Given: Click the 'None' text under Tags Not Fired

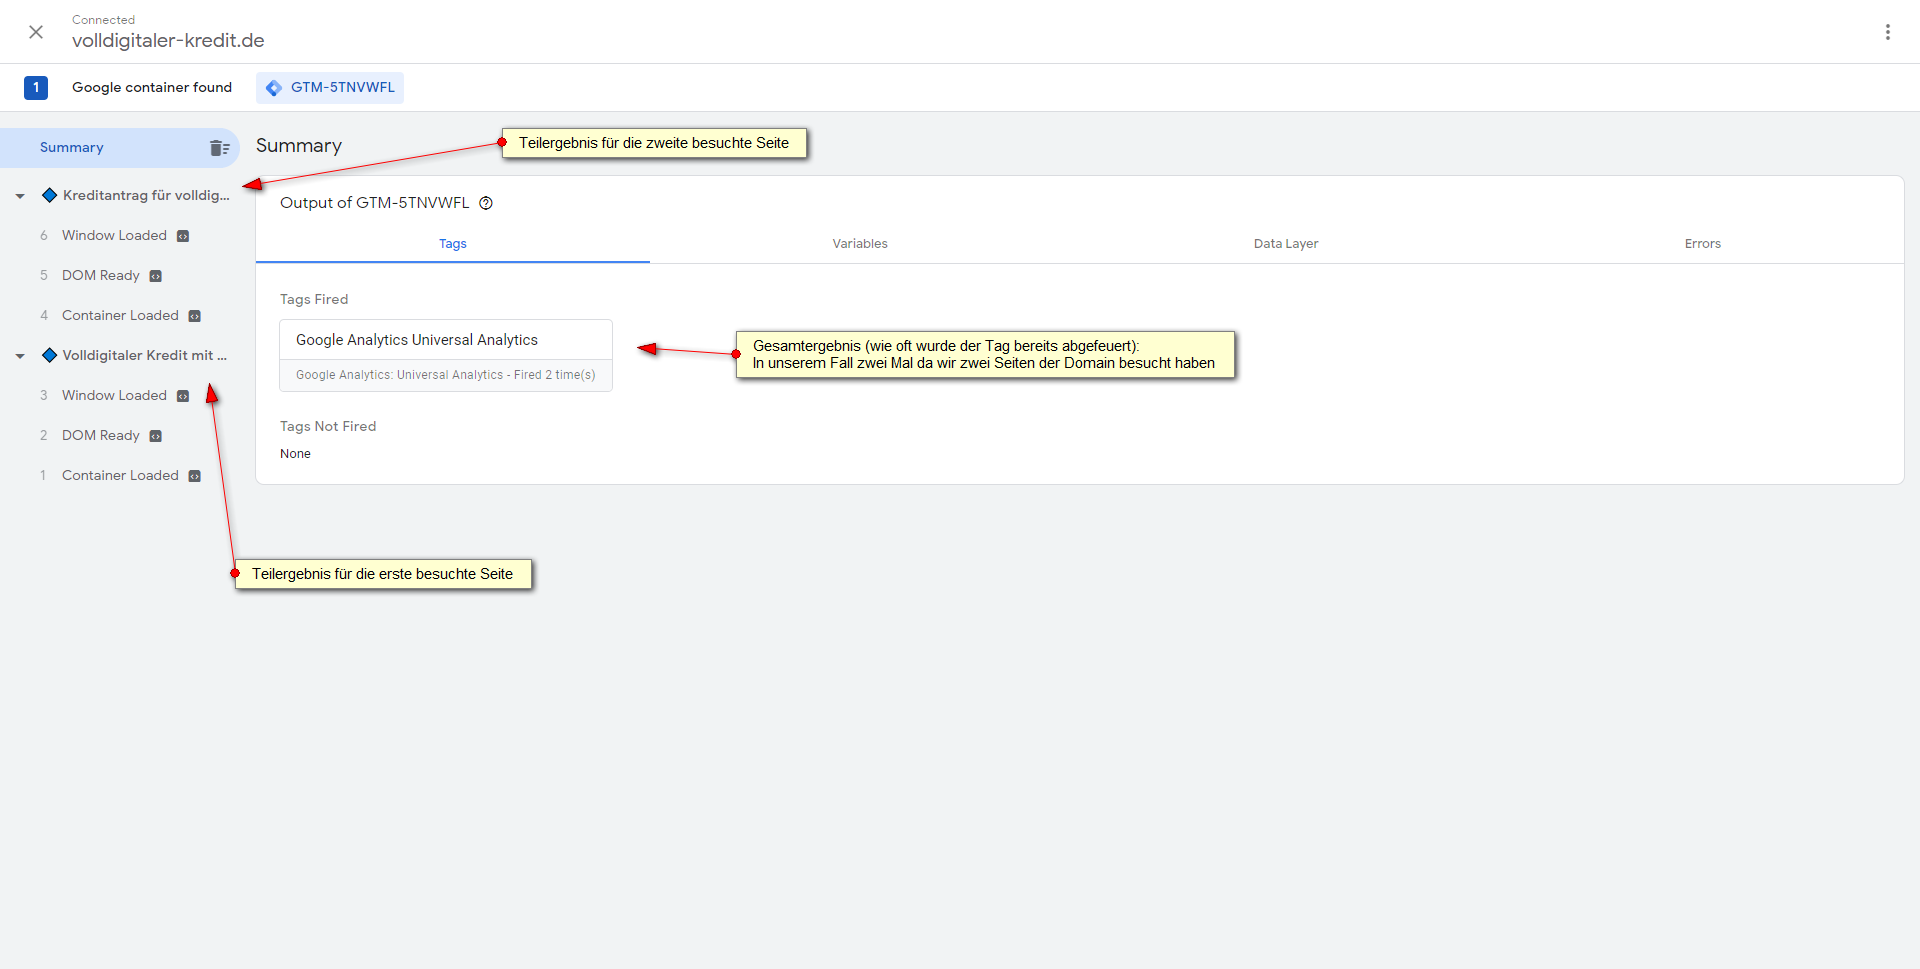Looking at the screenshot, I should click(295, 454).
